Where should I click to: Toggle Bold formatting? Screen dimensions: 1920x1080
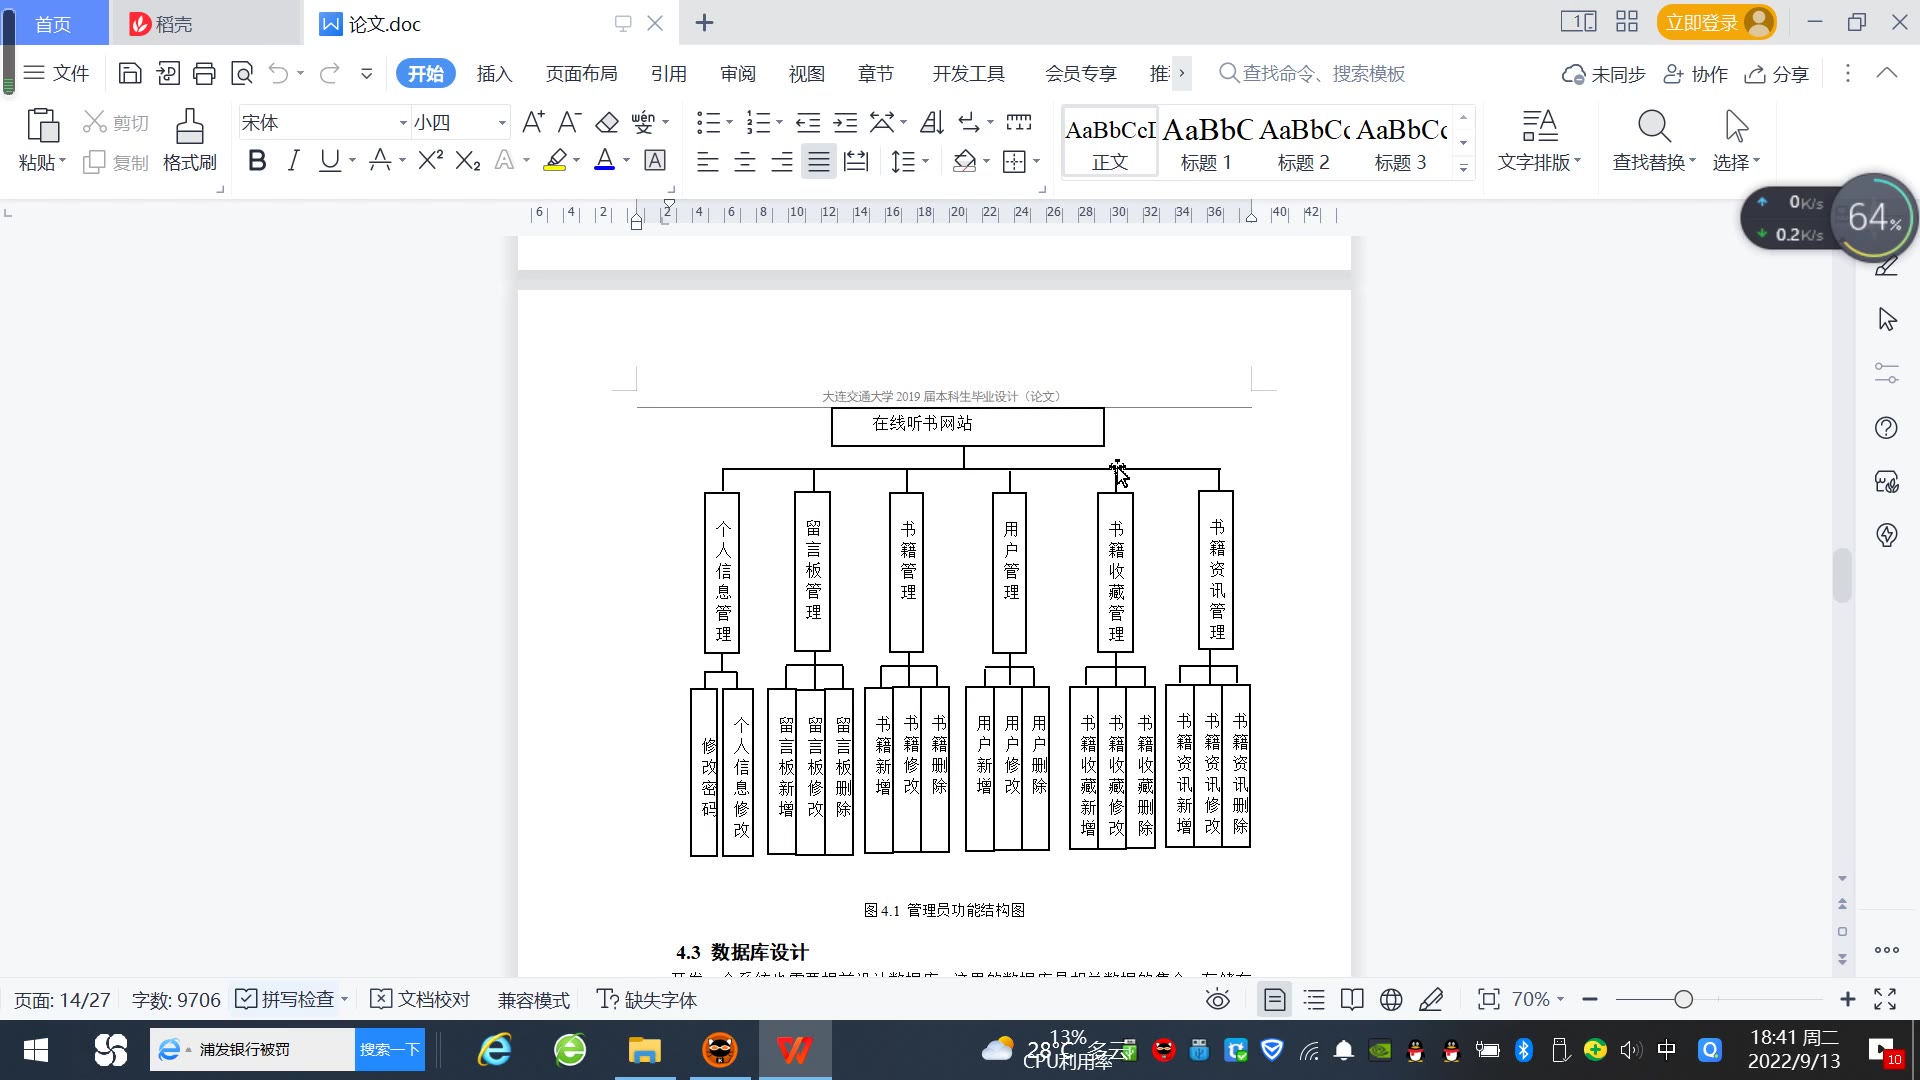pyautogui.click(x=257, y=160)
